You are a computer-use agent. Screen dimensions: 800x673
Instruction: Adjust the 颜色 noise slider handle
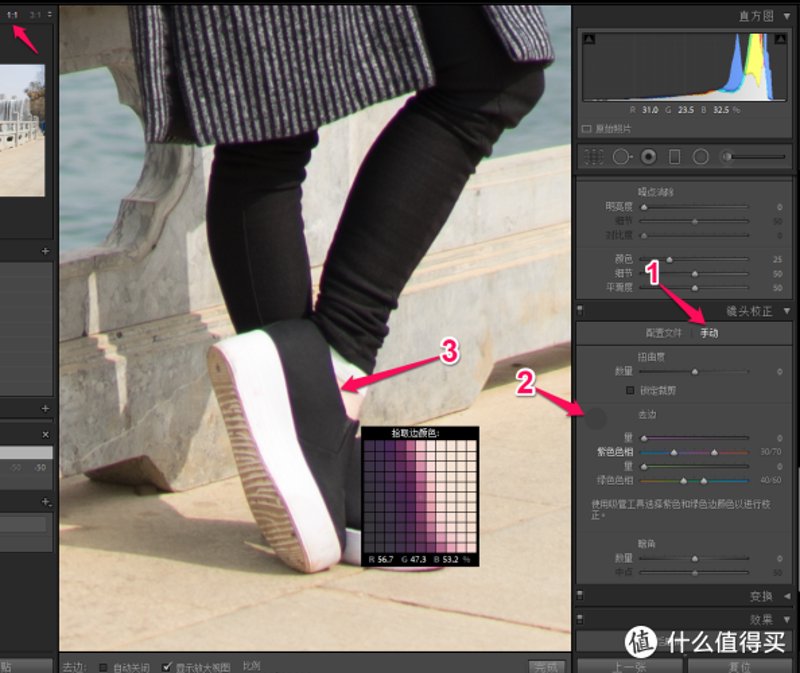669,260
